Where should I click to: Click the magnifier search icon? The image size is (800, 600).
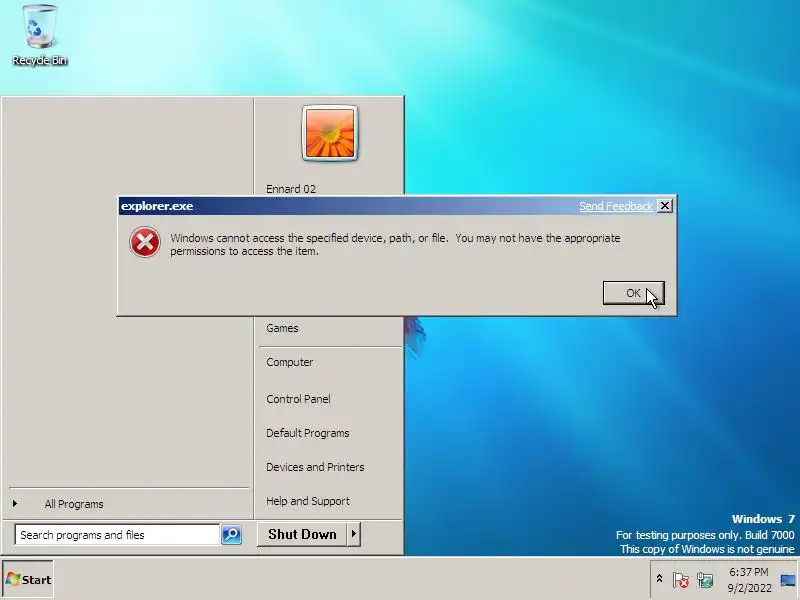(232, 535)
